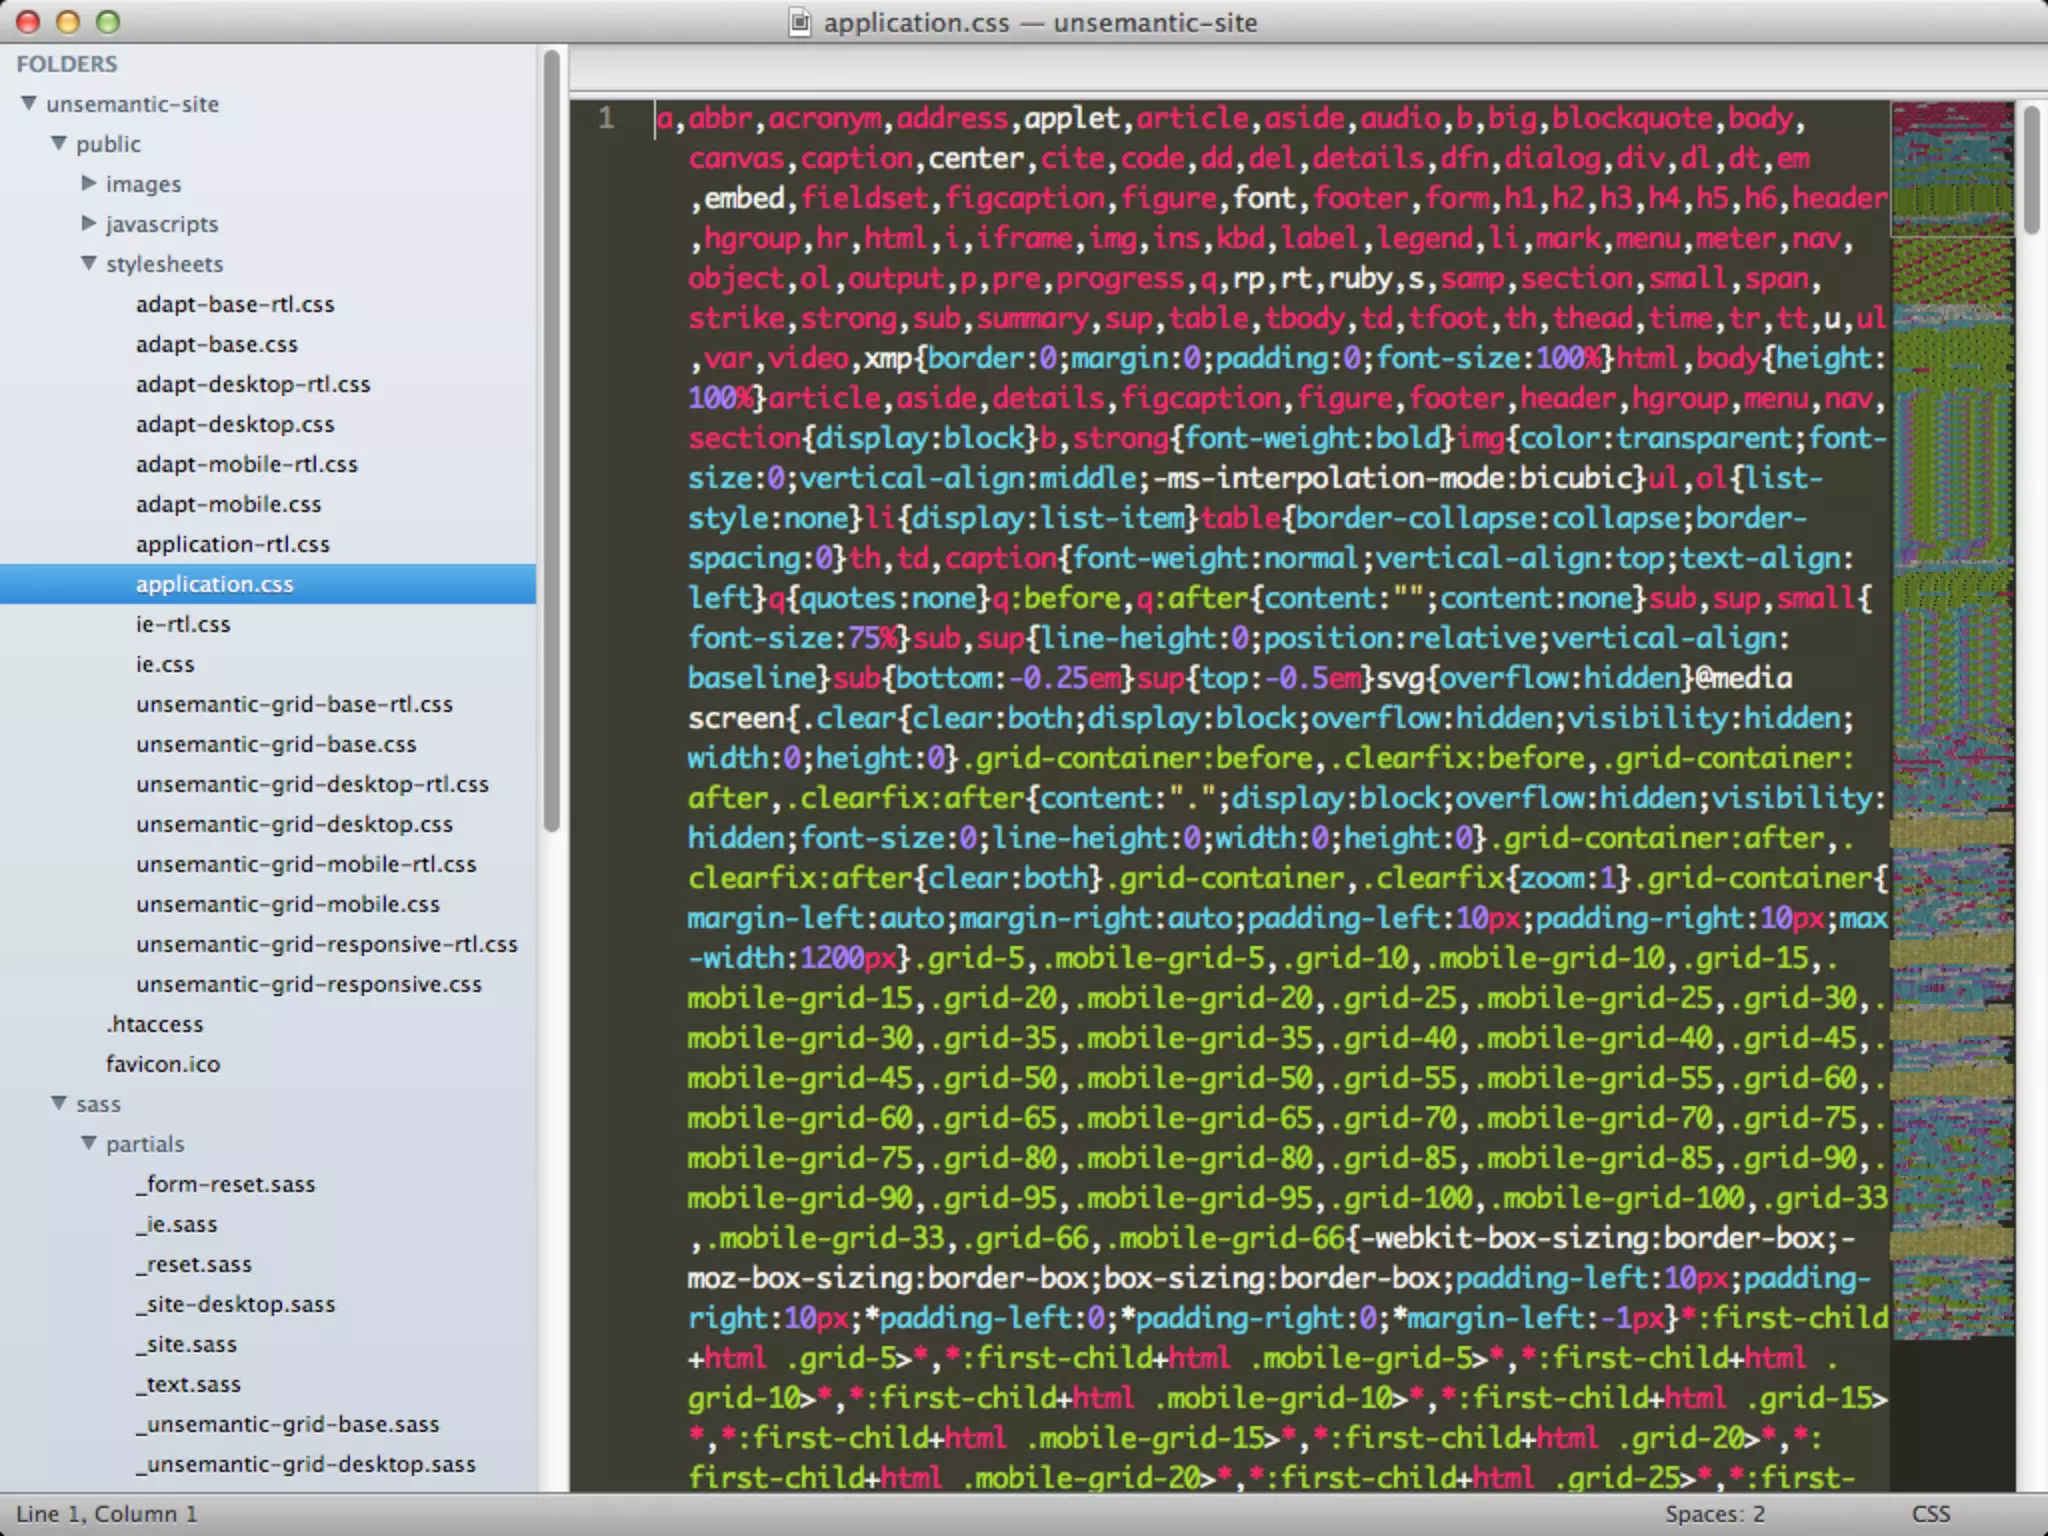The height and width of the screenshot is (1536, 2048).
Task: Collapse the partials folder
Action: [x=89, y=1143]
